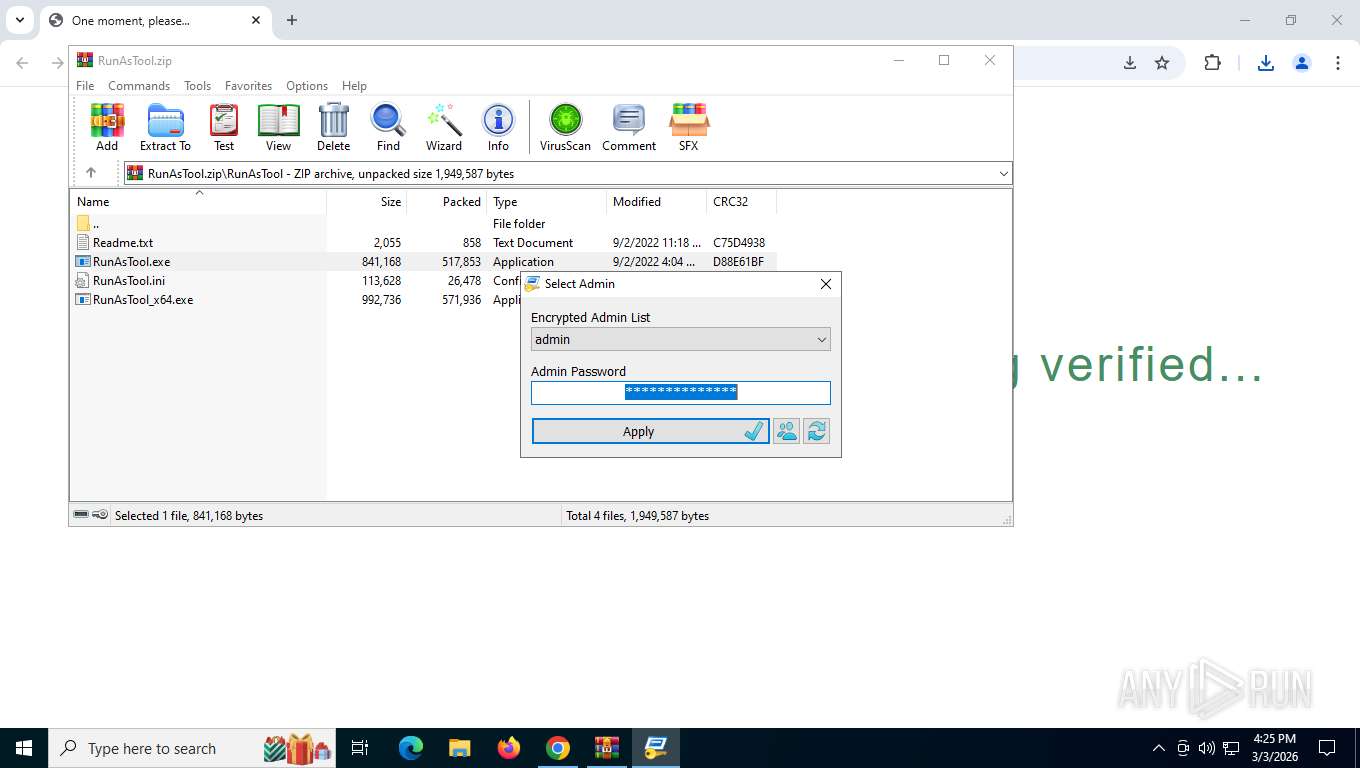Open a new Chrome tab
Screen dimensions: 1360x768
coord(292,20)
